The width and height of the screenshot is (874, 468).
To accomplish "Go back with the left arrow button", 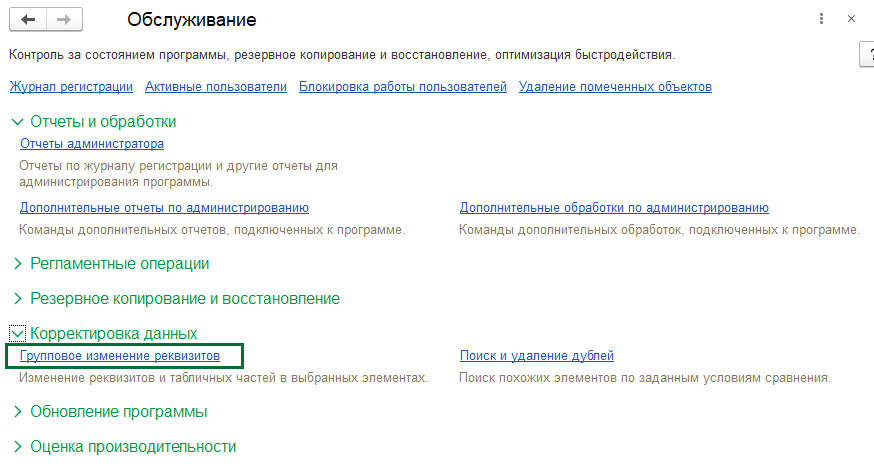I will click(28, 20).
